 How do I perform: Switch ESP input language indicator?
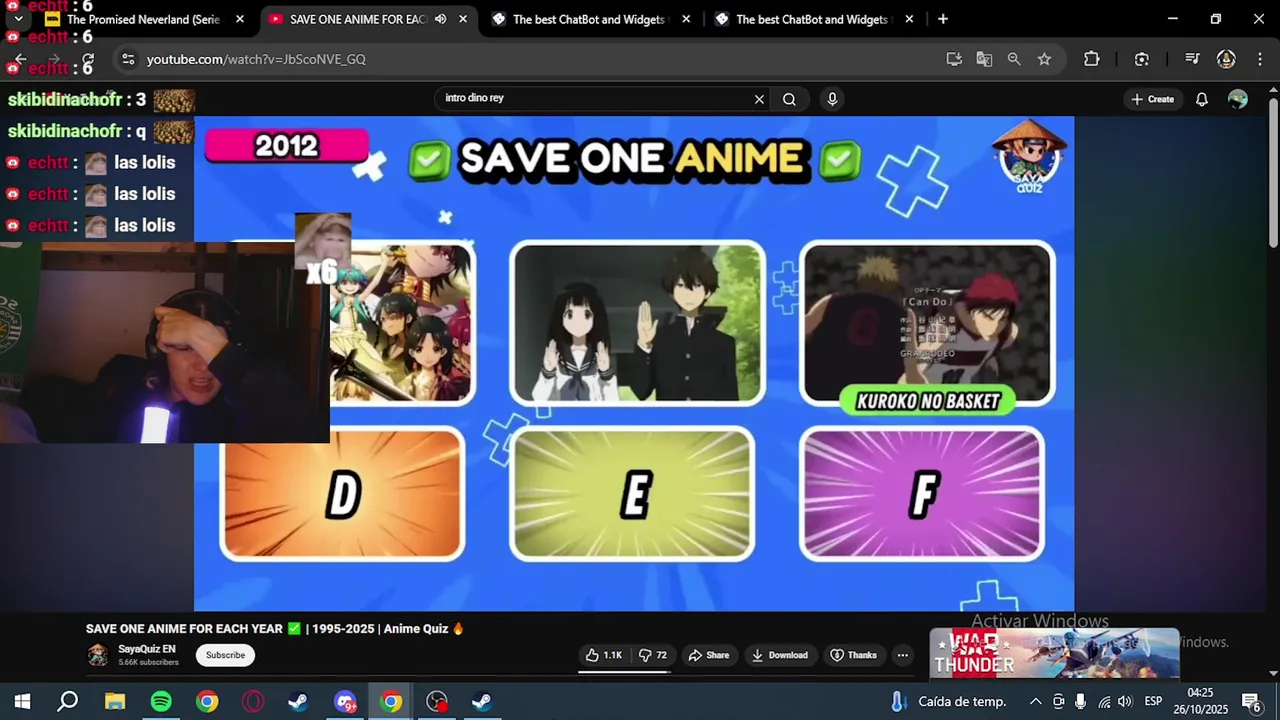[1153, 701]
